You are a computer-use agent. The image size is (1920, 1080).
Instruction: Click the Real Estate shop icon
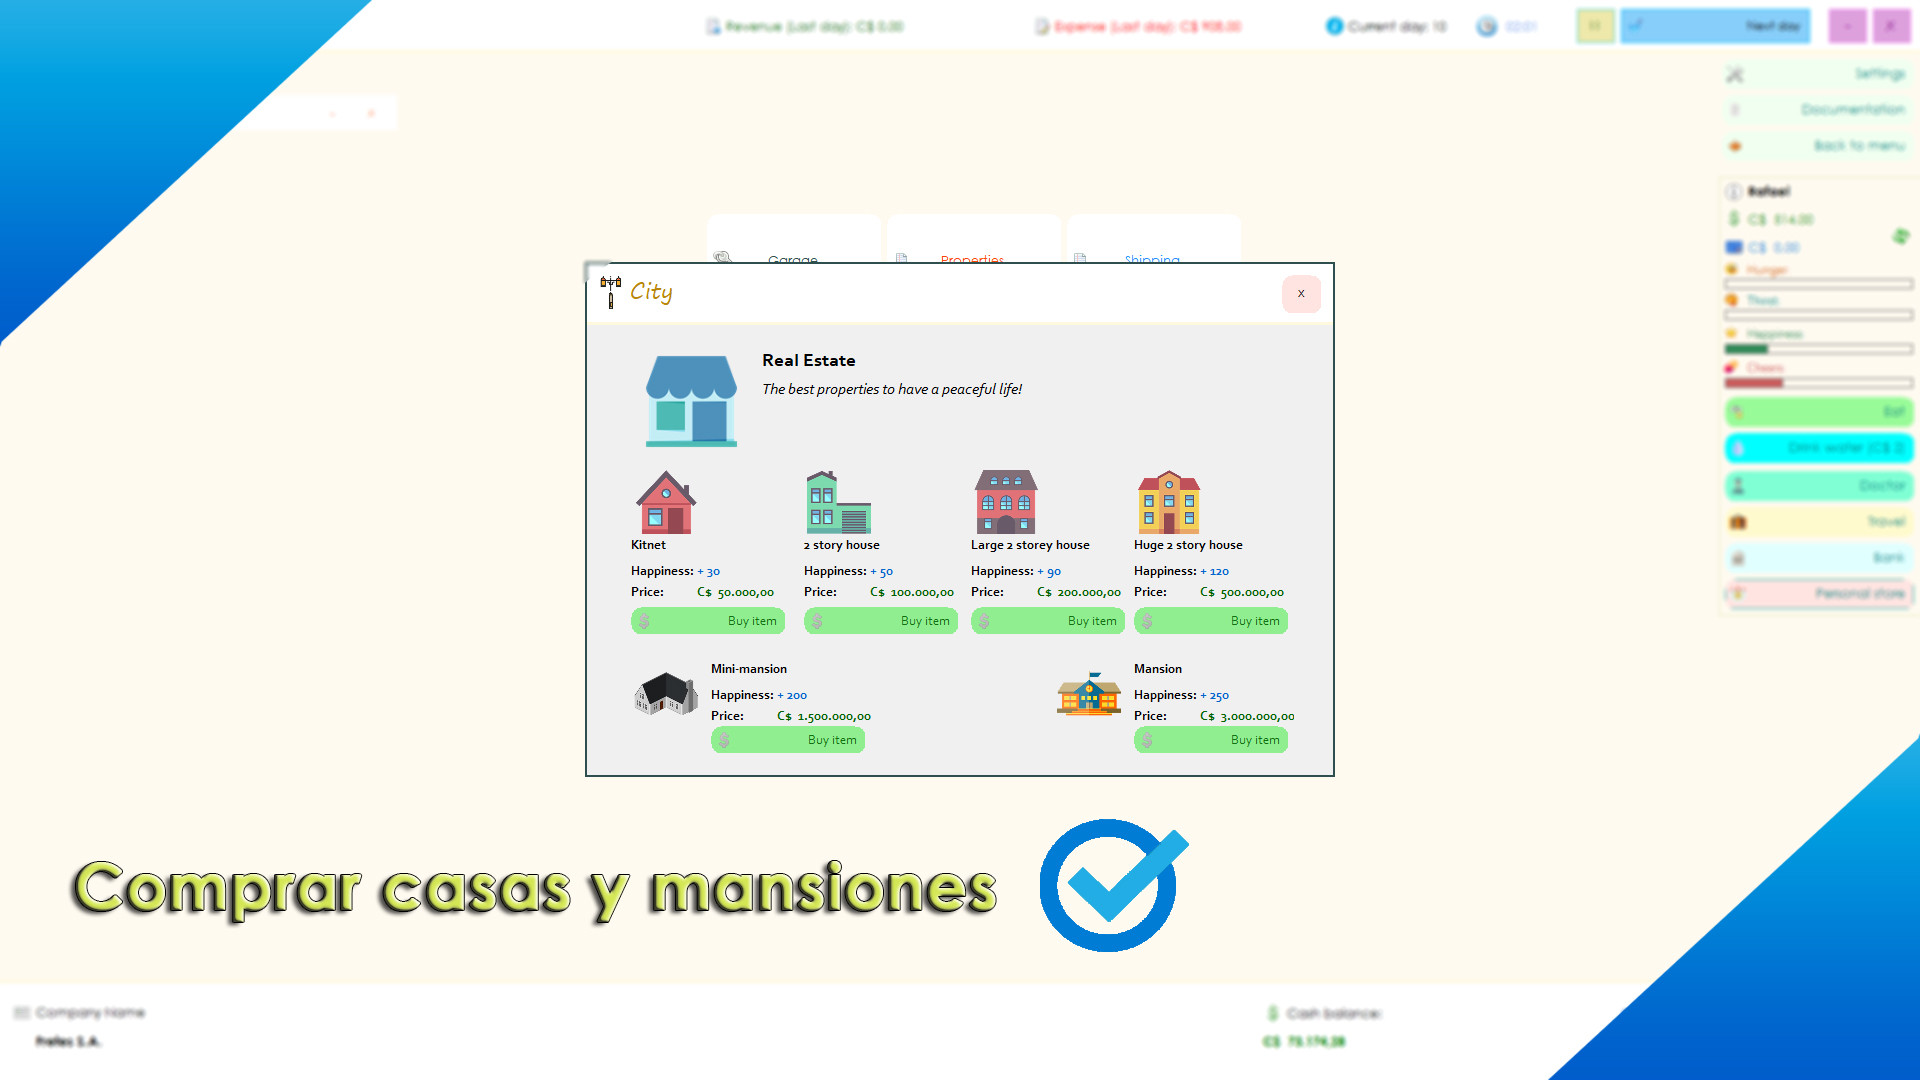point(691,401)
